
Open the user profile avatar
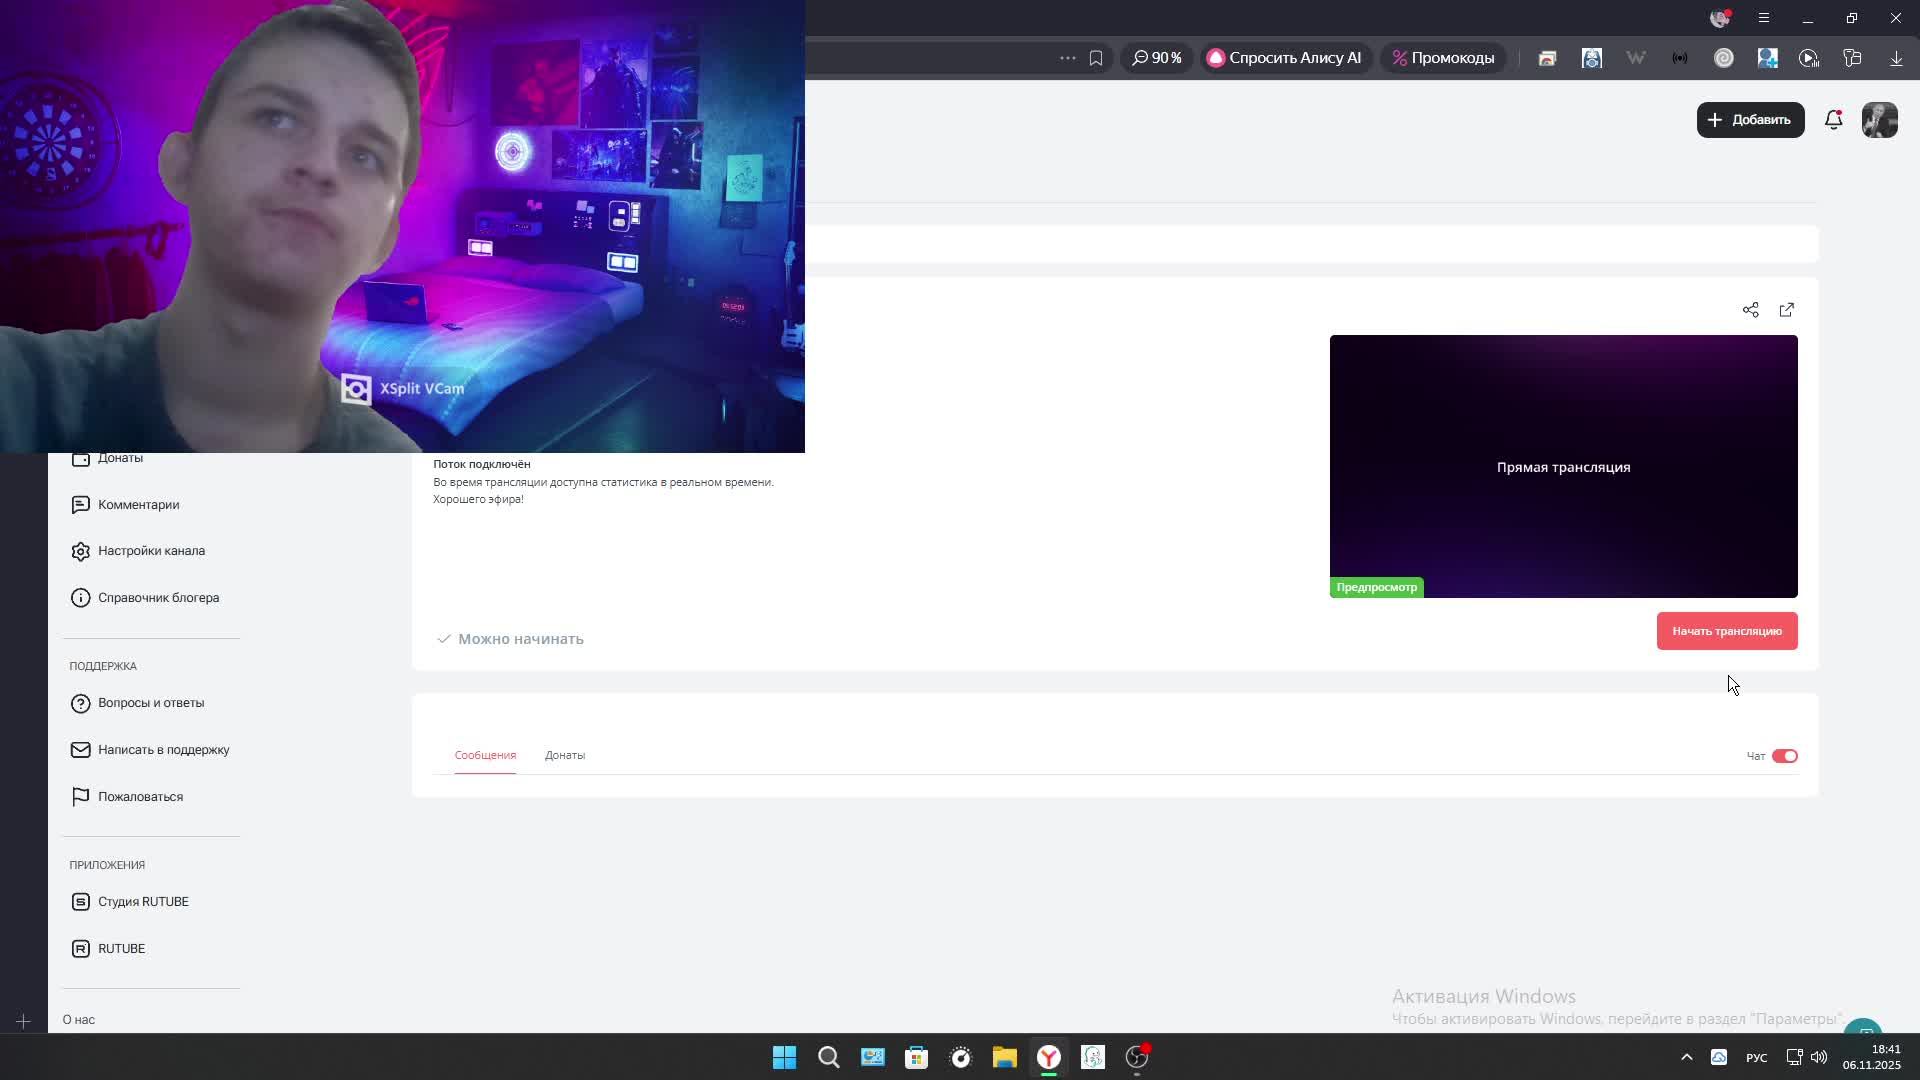pyautogui.click(x=1879, y=120)
